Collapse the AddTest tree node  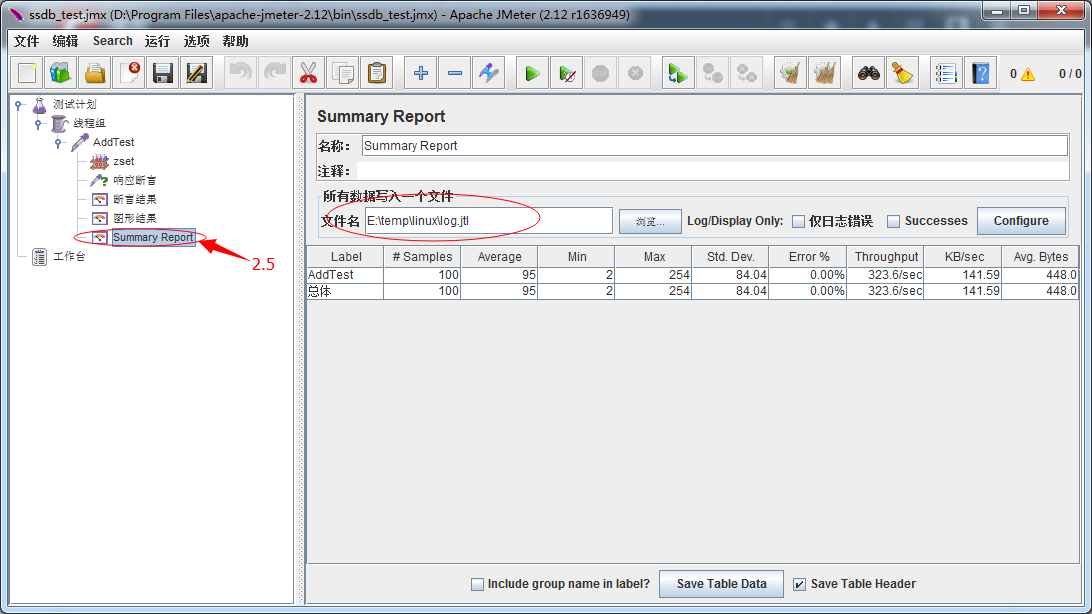pos(58,143)
